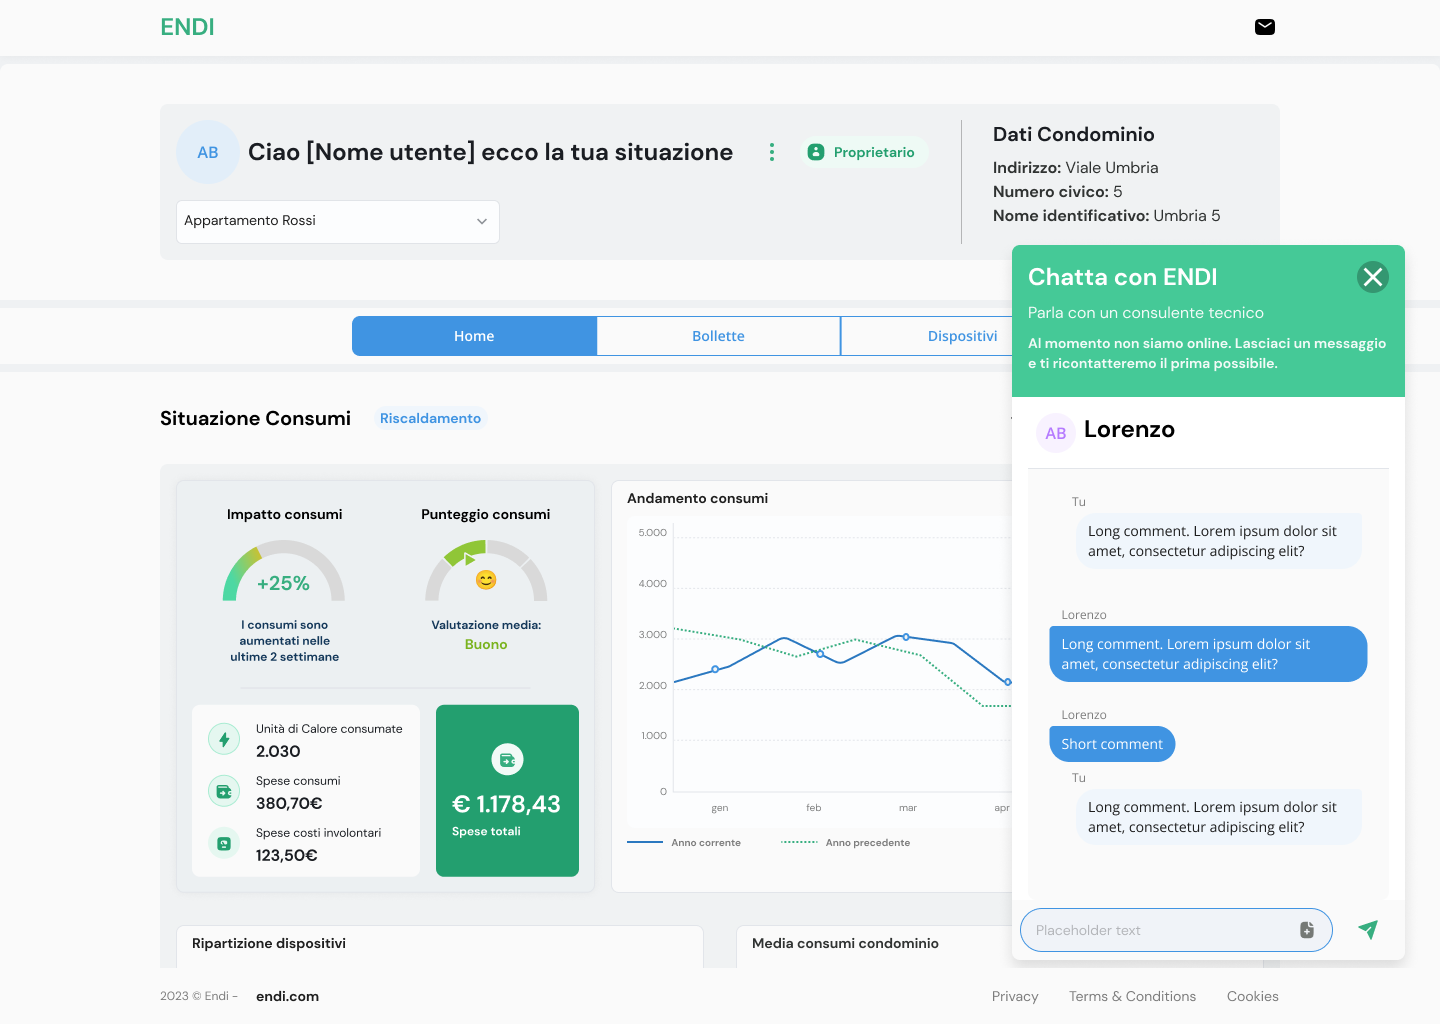
Task: Click the Spese costi involontari icon
Action: click(x=224, y=843)
